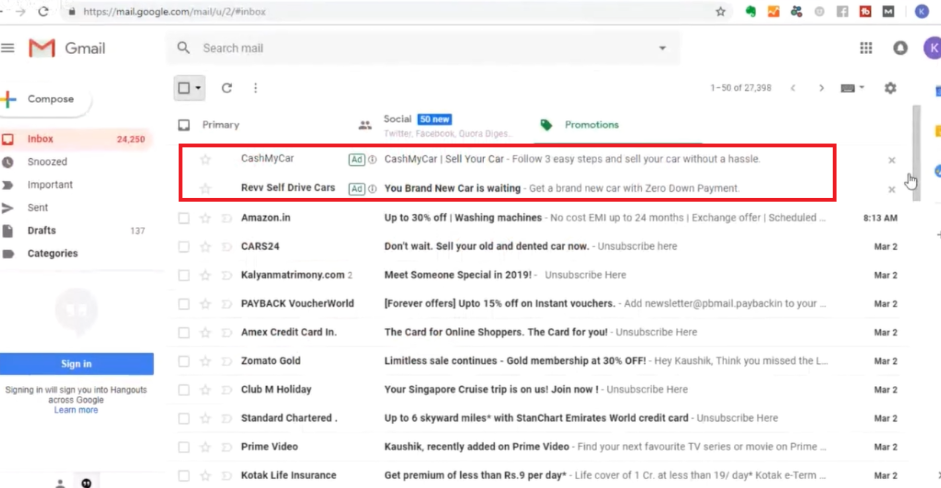Open the main menu hamburger icon

pos(7,48)
